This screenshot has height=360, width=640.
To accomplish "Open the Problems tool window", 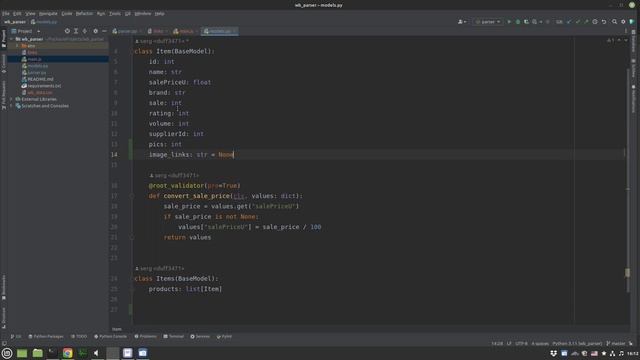I will [x=145, y=336].
